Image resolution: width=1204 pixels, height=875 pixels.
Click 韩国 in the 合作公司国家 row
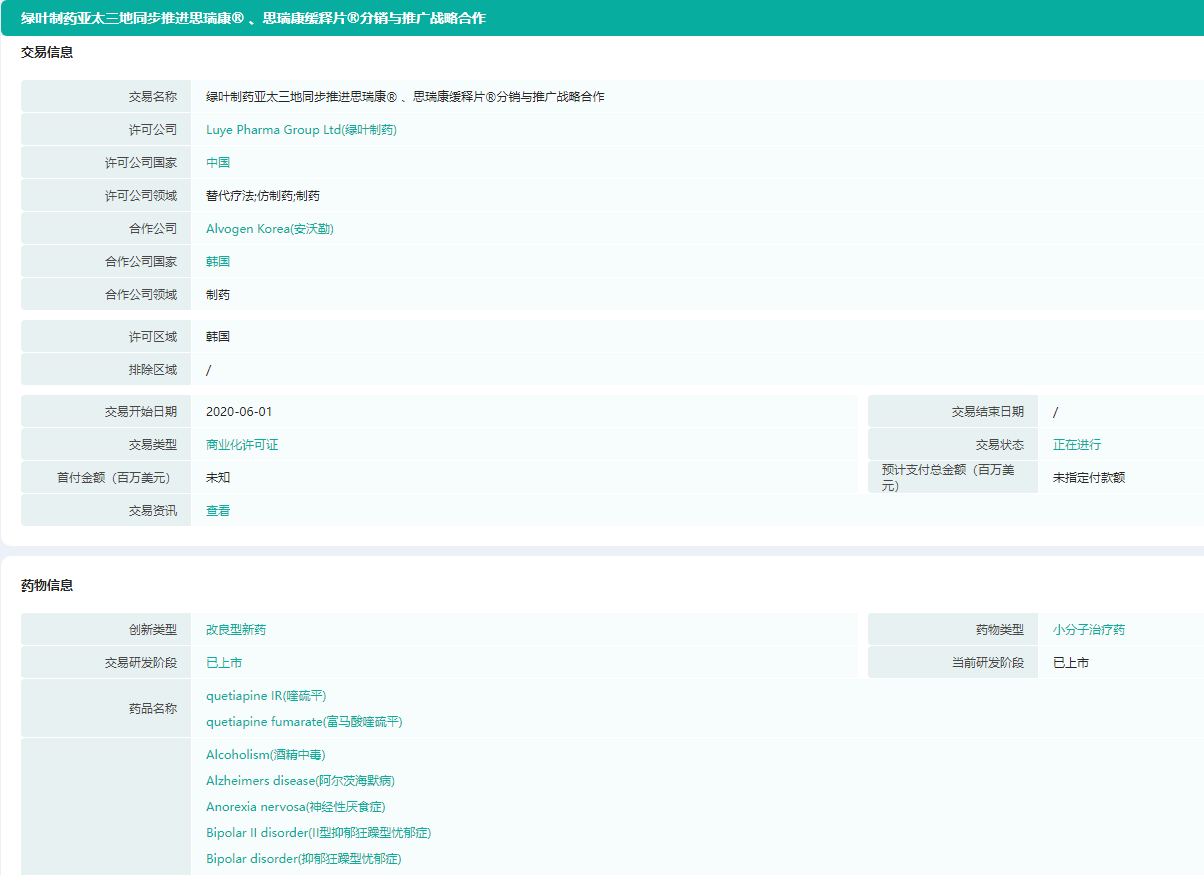pos(218,262)
